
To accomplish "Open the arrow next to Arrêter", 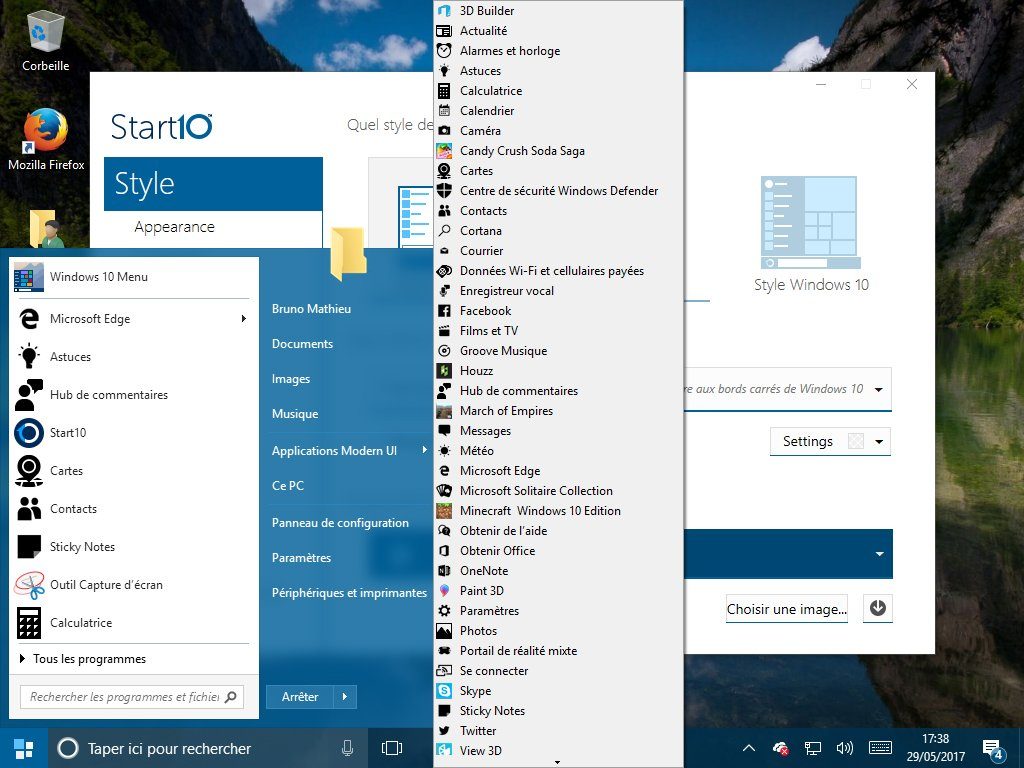I will click(345, 697).
